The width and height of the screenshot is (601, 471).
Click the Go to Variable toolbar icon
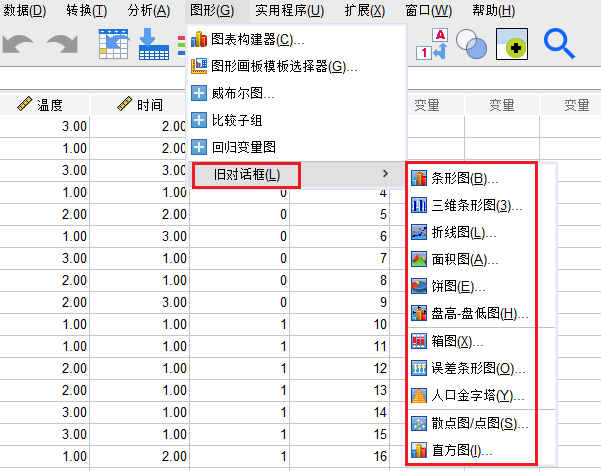click(154, 45)
